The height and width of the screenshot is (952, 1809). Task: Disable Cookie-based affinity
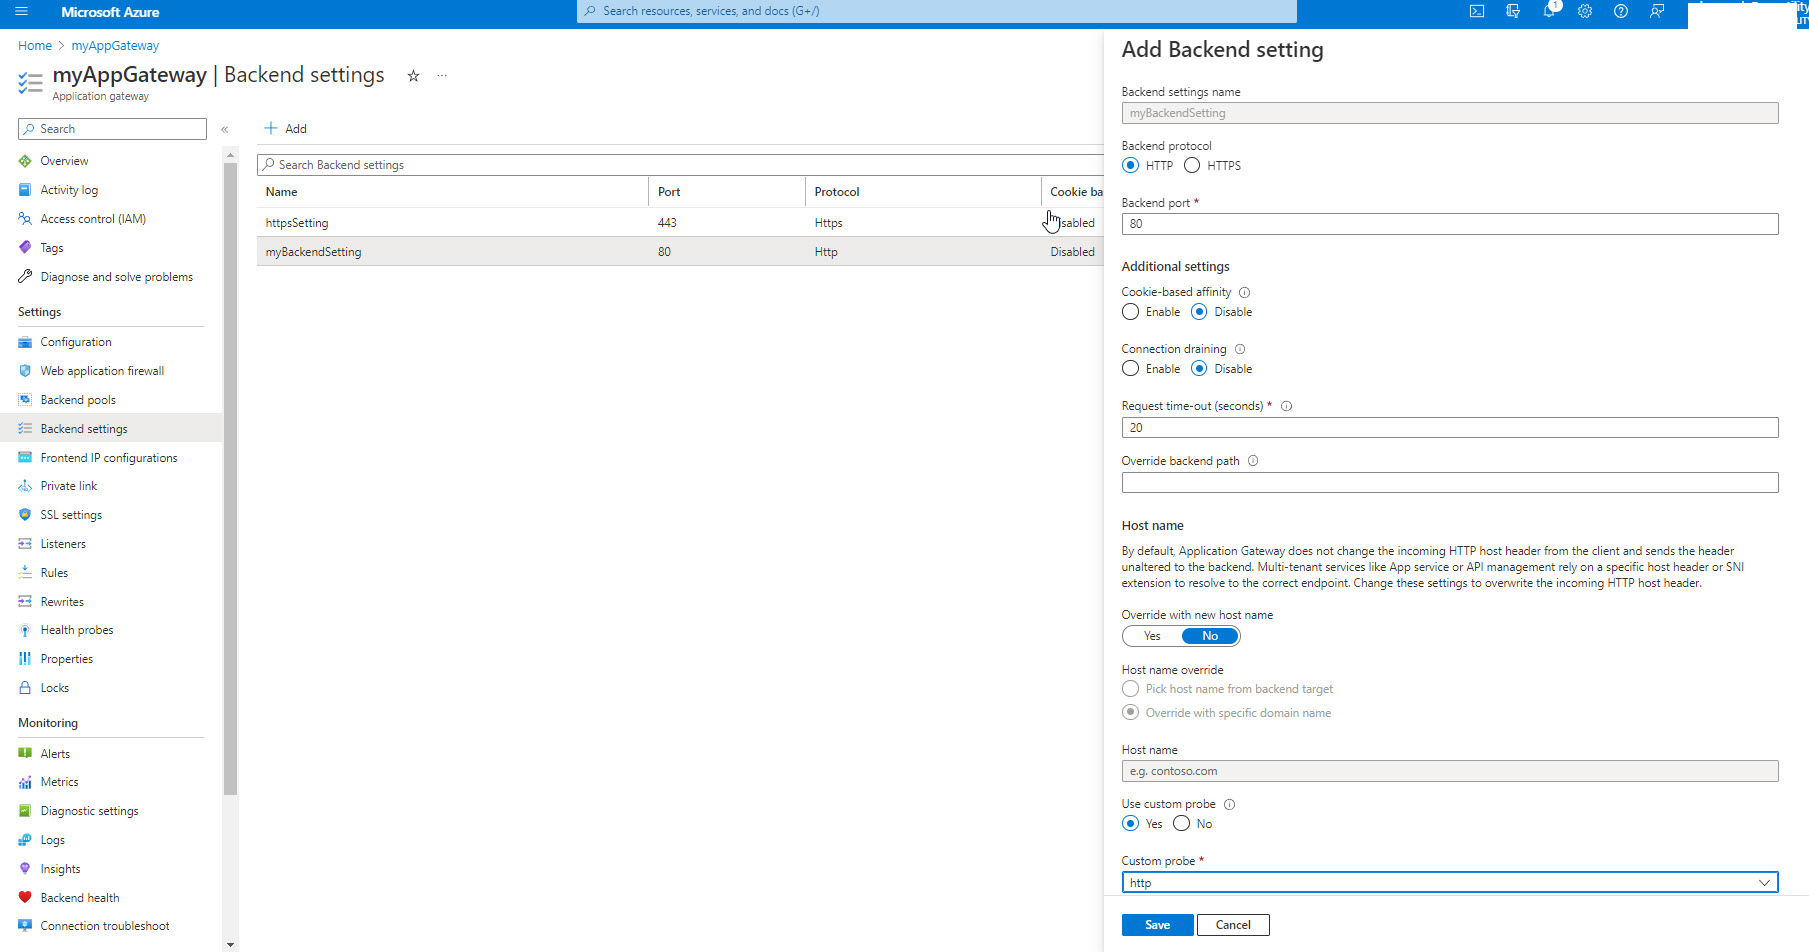[x=1200, y=312]
